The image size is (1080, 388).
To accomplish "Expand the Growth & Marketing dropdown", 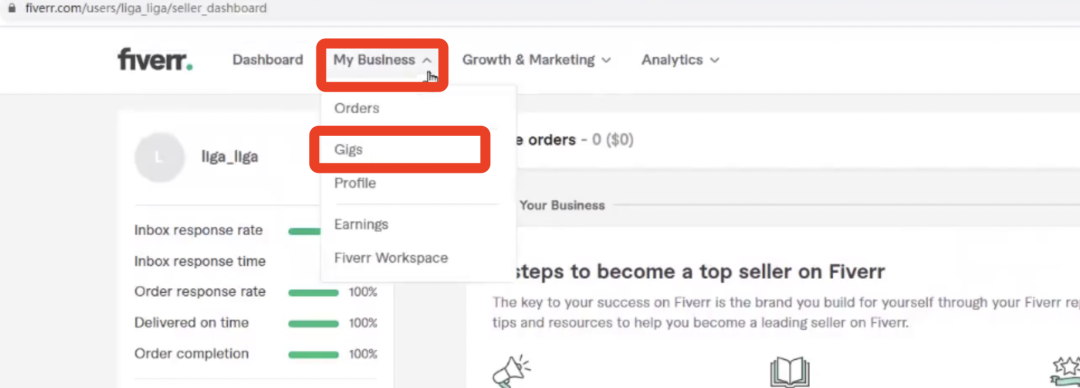I will pos(537,60).
